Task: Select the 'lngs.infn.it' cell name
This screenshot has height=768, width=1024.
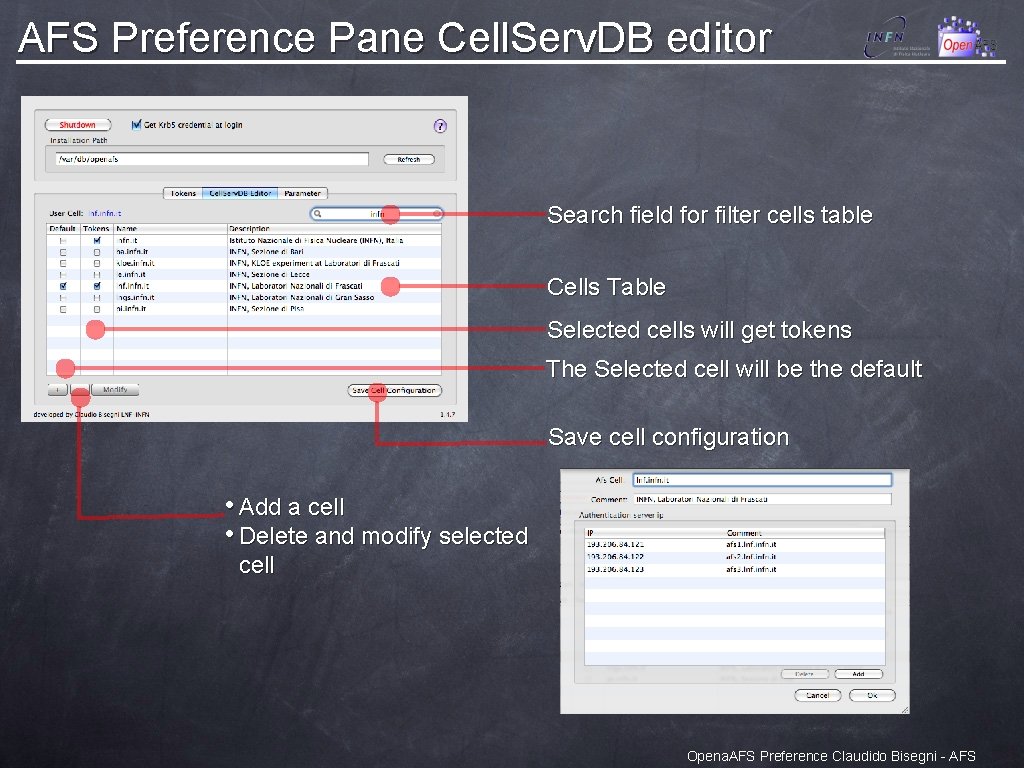Action: coord(135,297)
